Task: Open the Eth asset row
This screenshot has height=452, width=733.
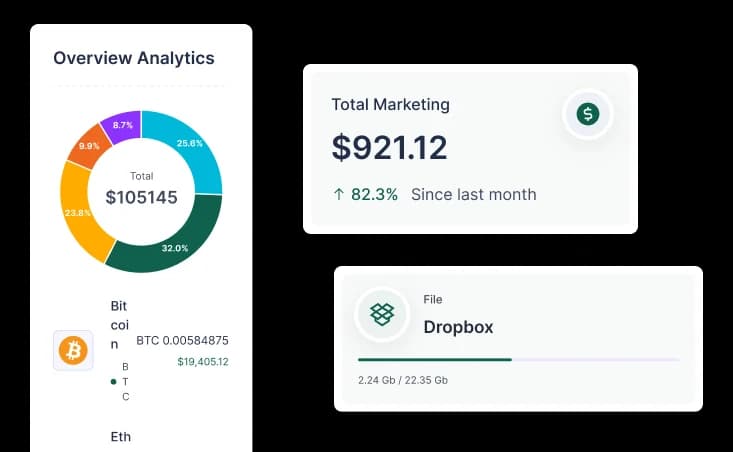Action: (x=120, y=437)
